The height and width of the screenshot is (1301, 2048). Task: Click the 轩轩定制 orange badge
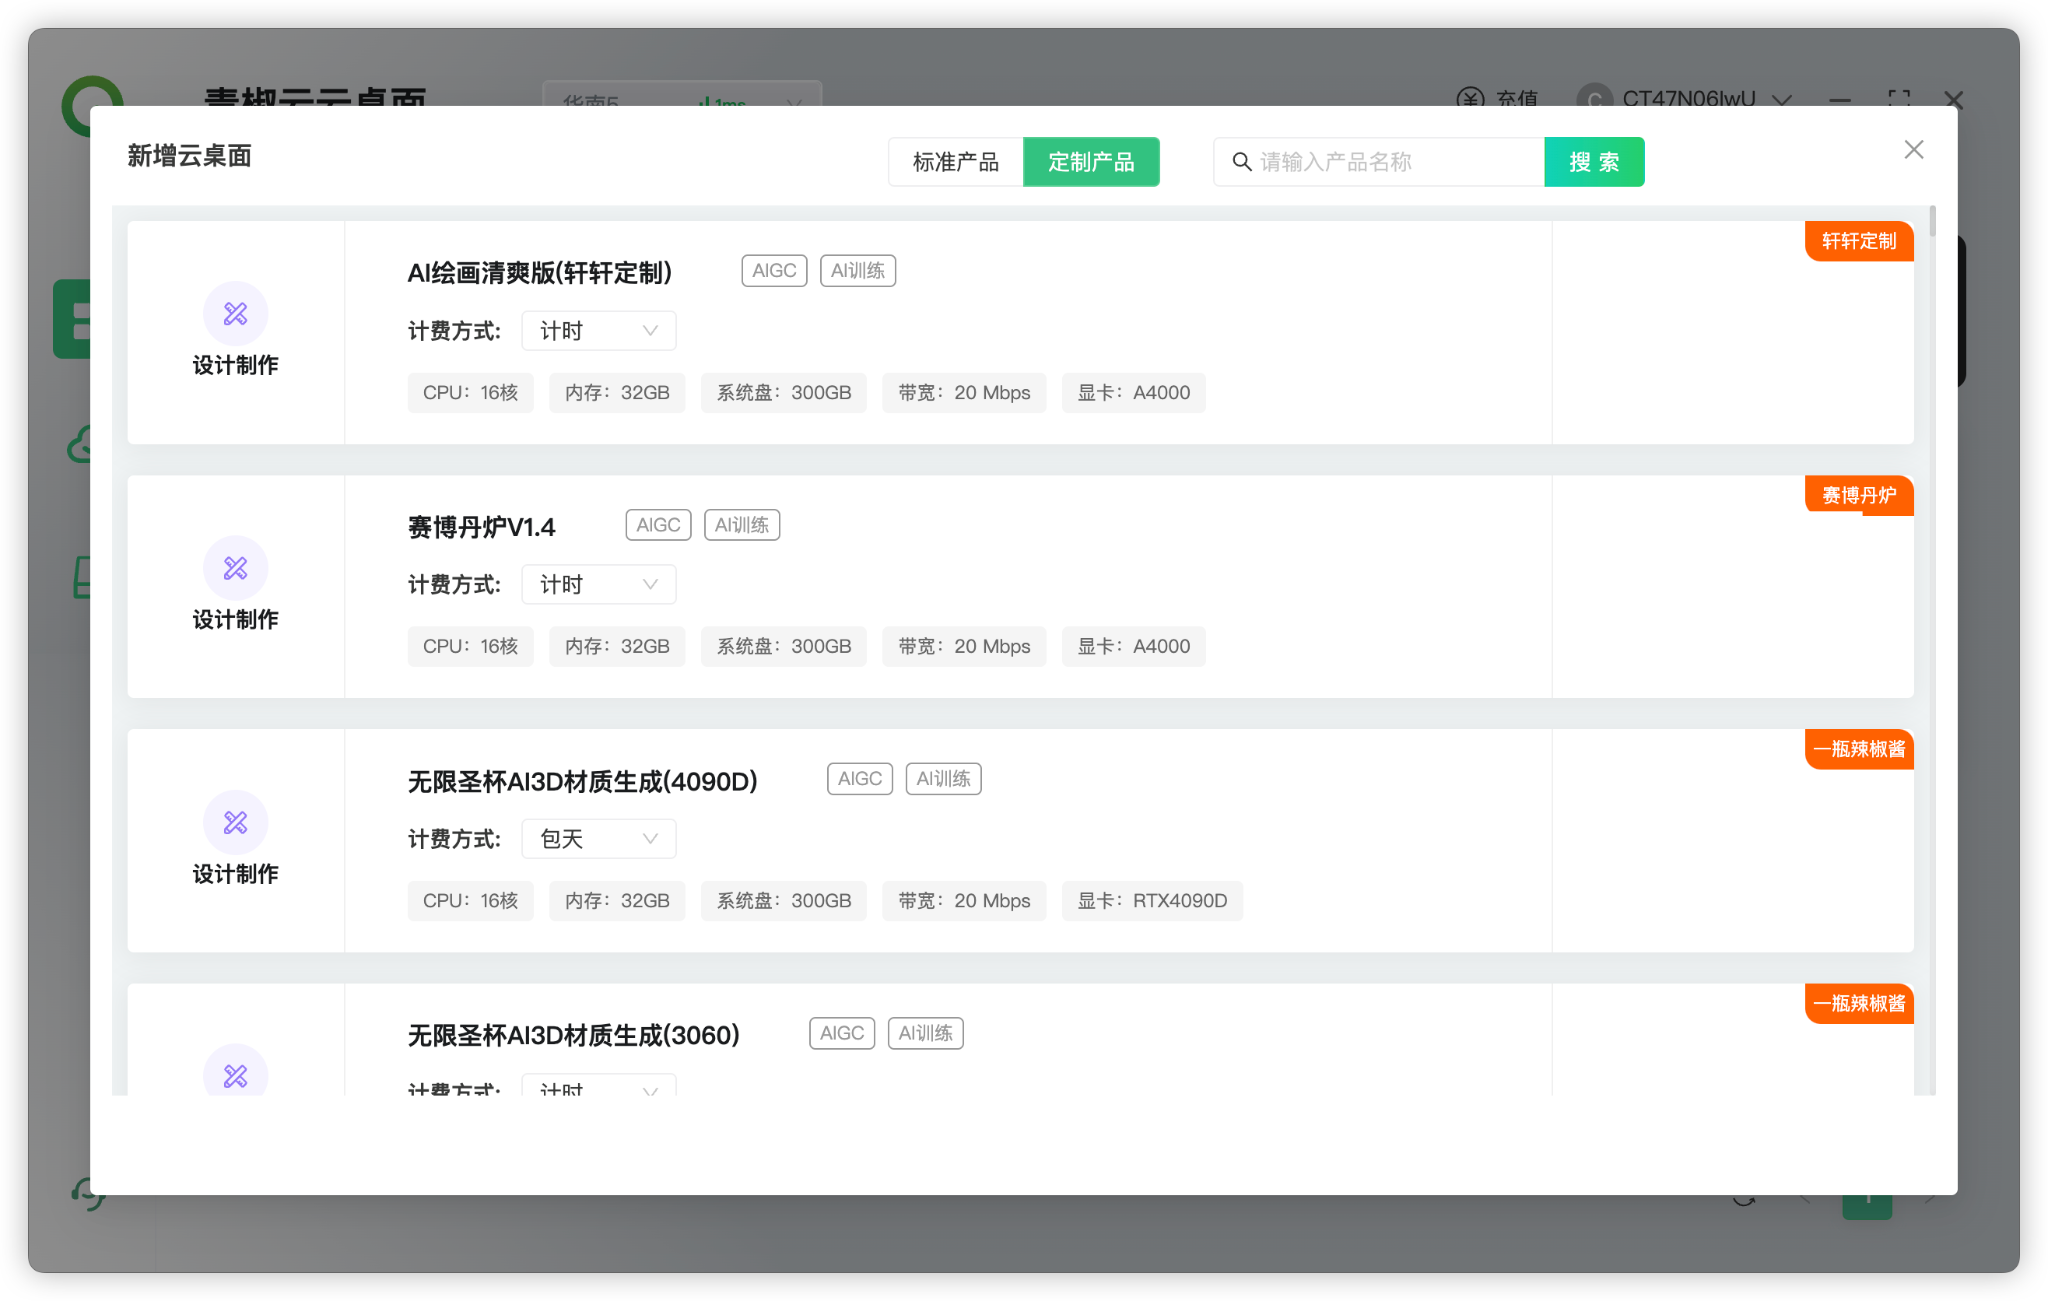1859,241
